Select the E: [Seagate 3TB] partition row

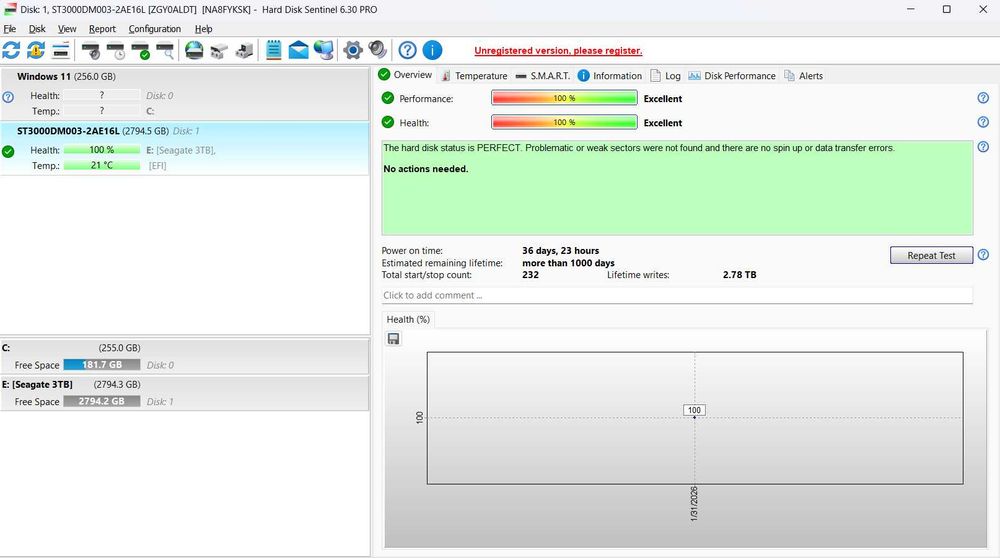click(184, 393)
